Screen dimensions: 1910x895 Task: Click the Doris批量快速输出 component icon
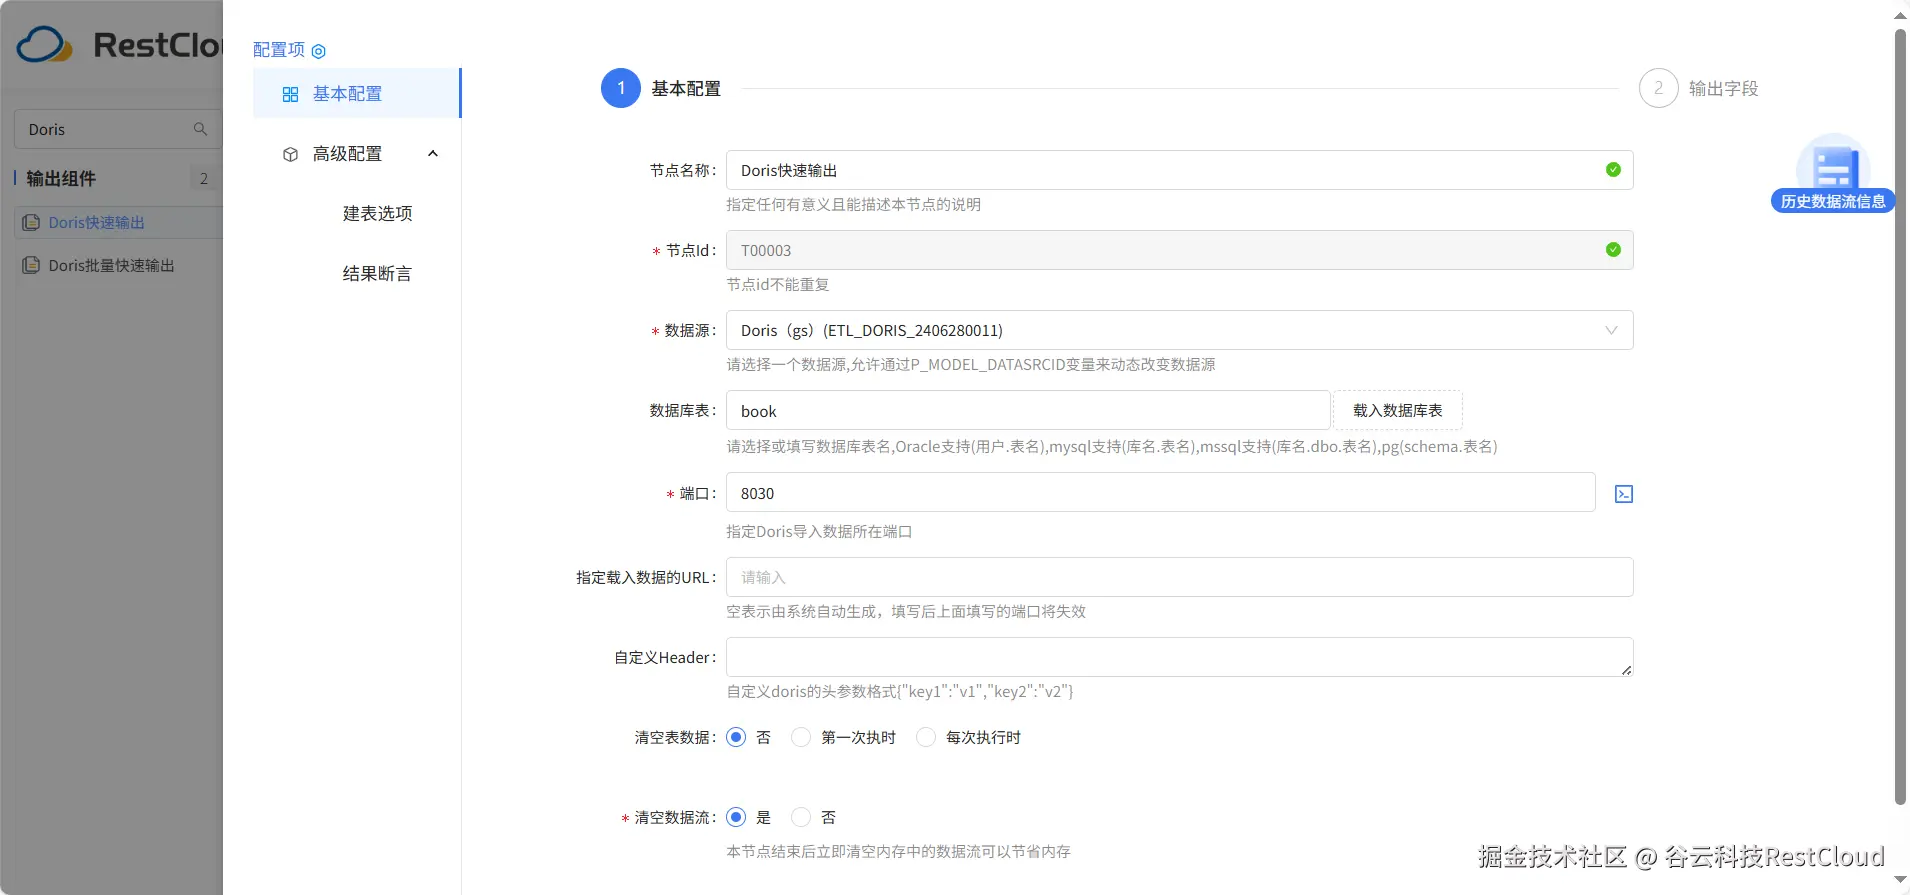[x=31, y=265]
